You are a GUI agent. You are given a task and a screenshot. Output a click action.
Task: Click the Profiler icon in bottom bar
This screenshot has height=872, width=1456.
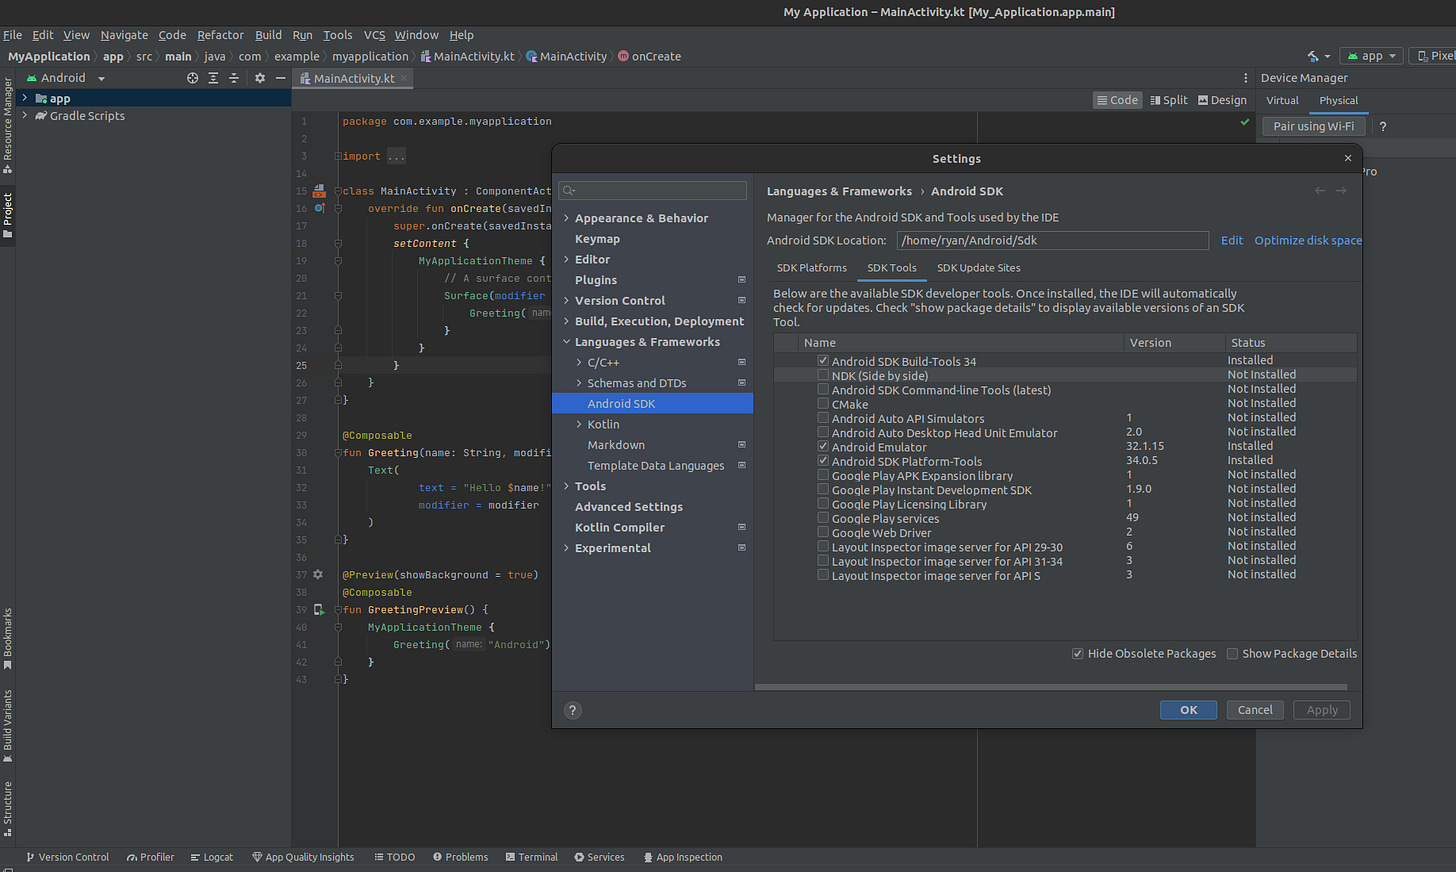tap(132, 857)
